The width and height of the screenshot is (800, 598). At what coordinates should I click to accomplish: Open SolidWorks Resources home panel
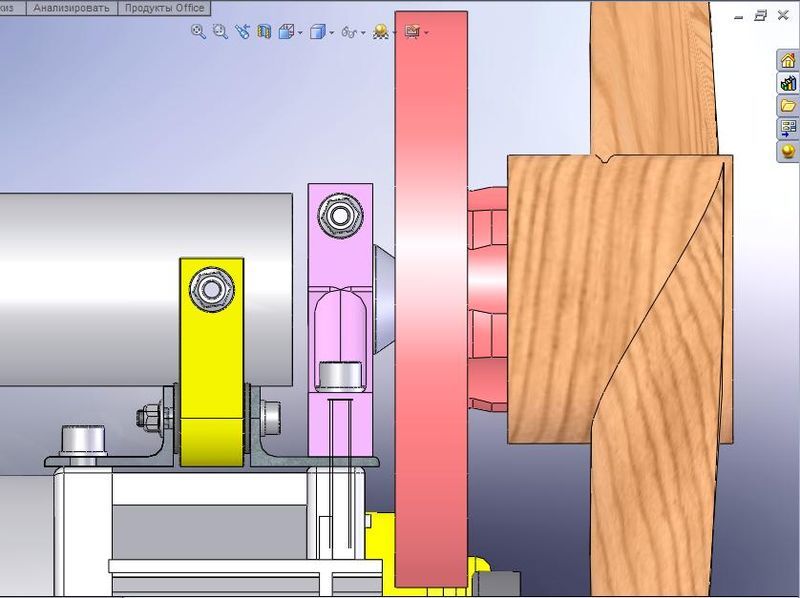(x=788, y=61)
